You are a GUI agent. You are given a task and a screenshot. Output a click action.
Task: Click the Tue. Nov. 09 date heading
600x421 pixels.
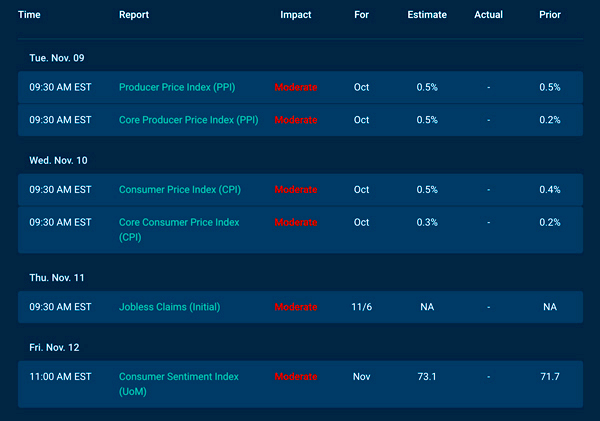pos(56,57)
